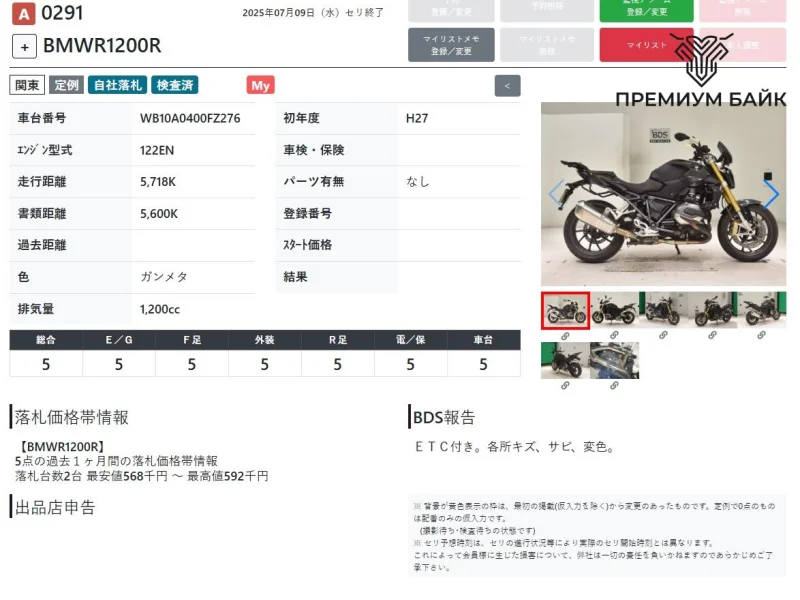800x600 pixels.
Task: Click the 自社落札 status badge
Action: tap(117, 86)
